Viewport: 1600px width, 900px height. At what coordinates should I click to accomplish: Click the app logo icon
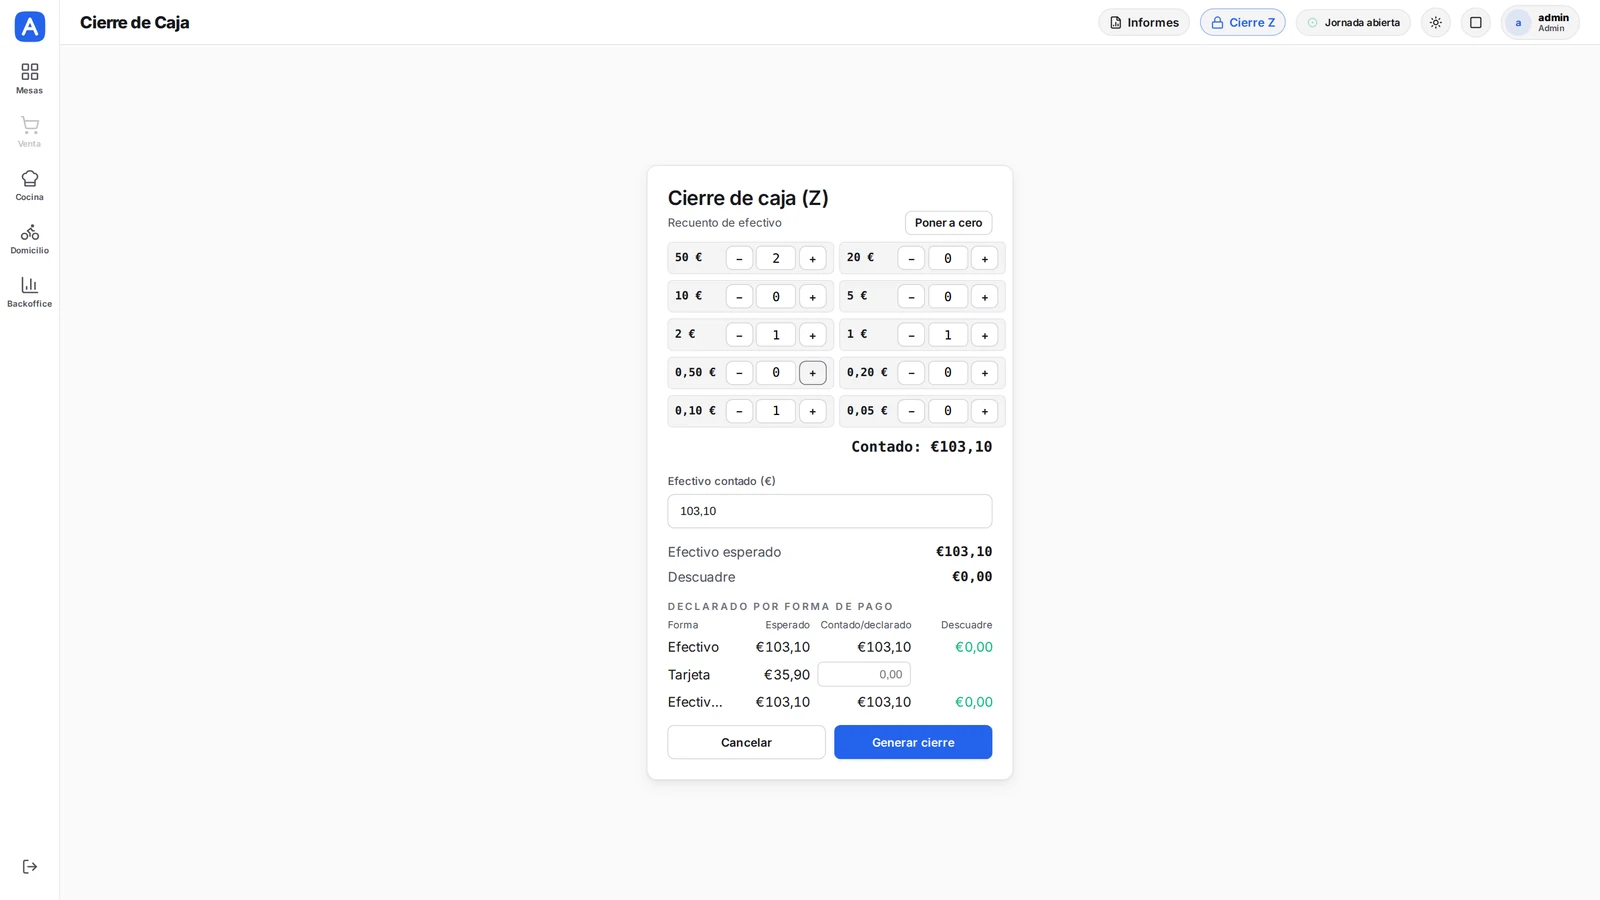coord(30,26)
